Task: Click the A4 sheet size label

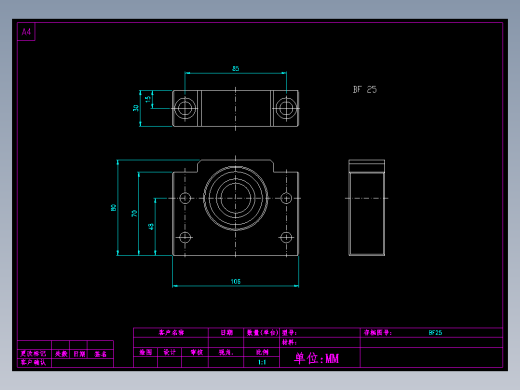Action: click(x=26, y=32)
